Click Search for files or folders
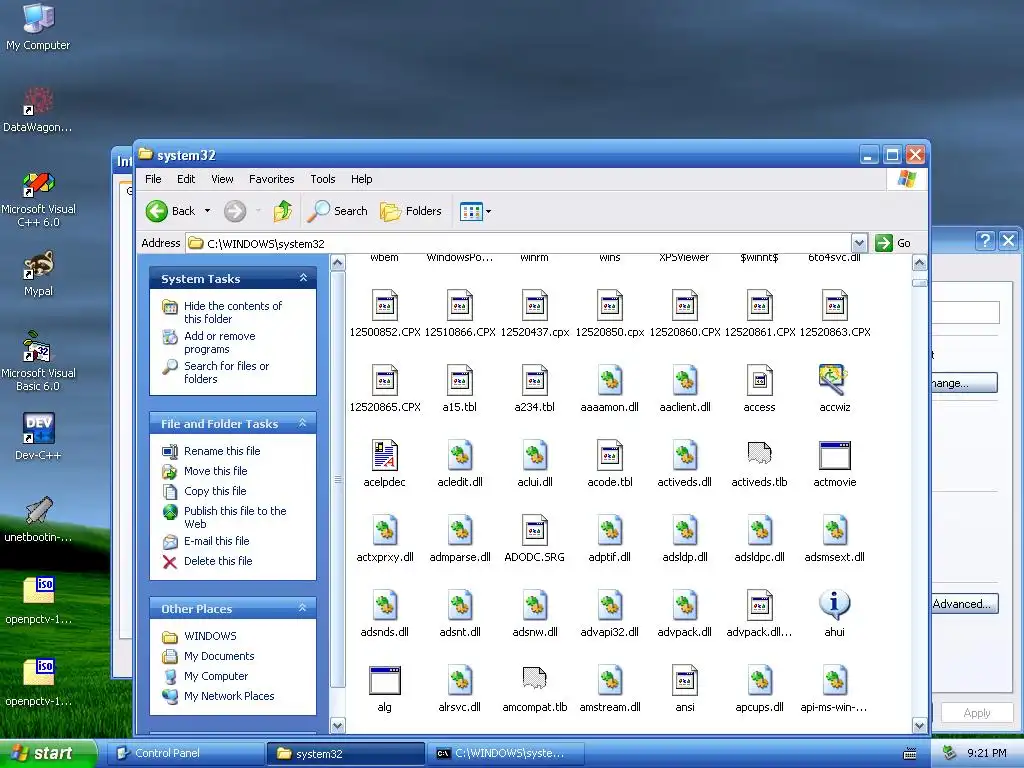The width and height of the screenshot is (1024, 768). point(226,372)
